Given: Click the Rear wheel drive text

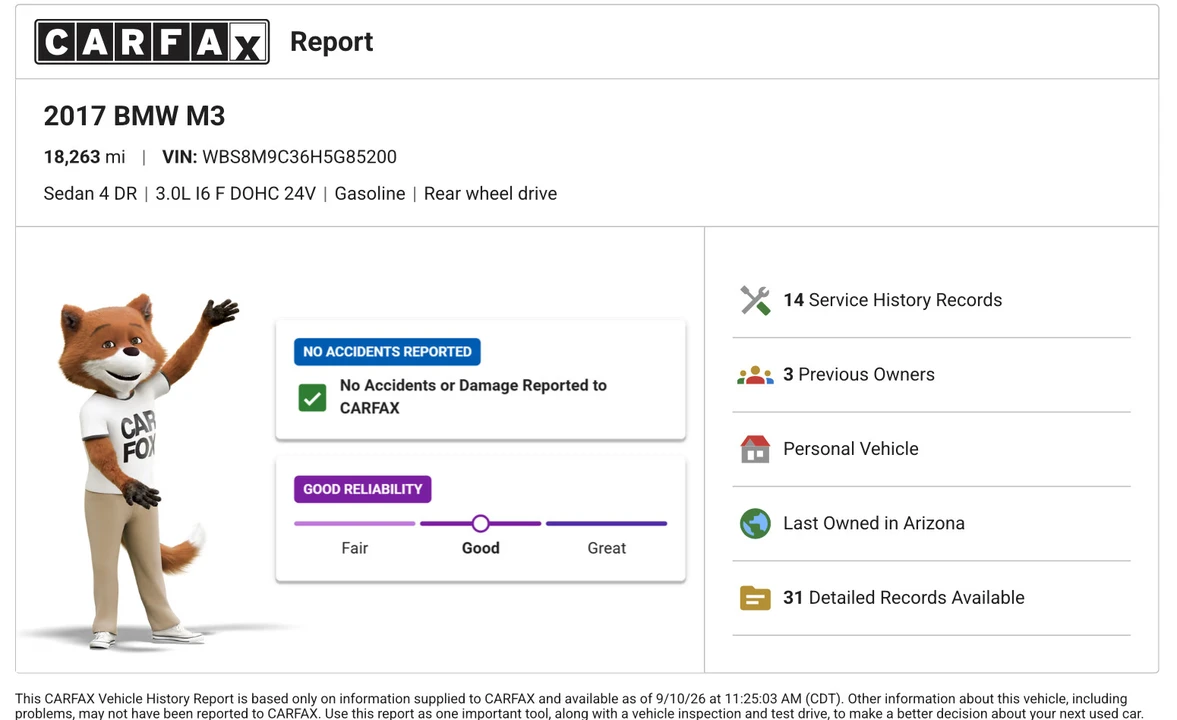Looking at the screenshot, I should 490,194.
